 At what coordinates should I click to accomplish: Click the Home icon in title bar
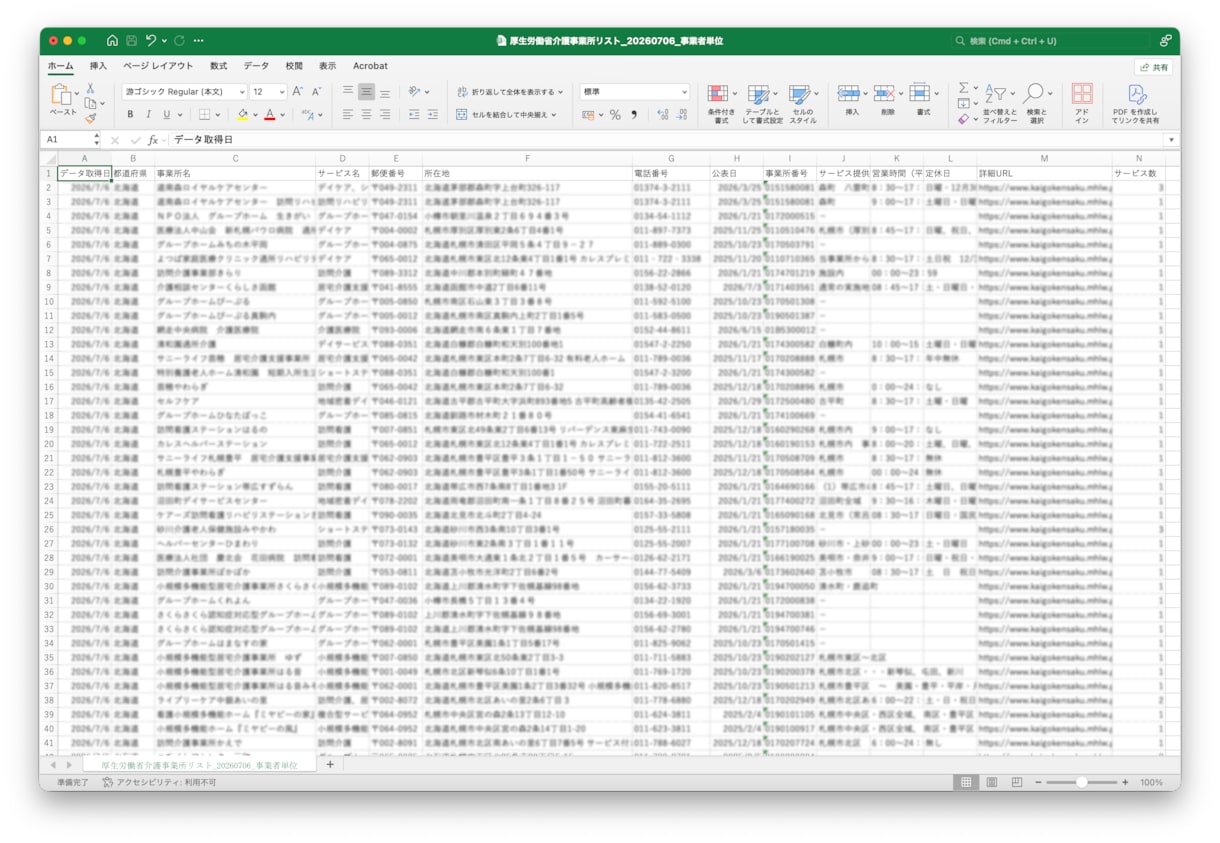click(112, 41)
